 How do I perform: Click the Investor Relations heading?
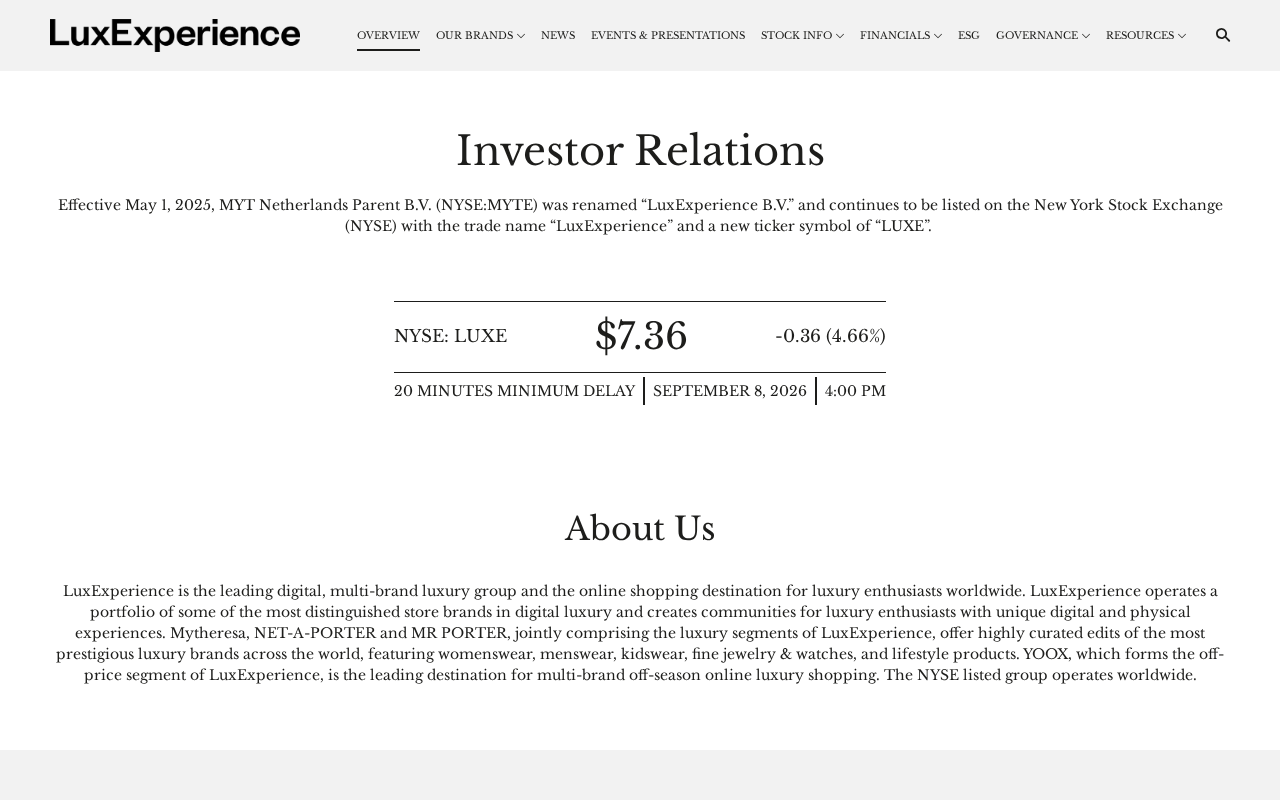(x=640, y=151)
